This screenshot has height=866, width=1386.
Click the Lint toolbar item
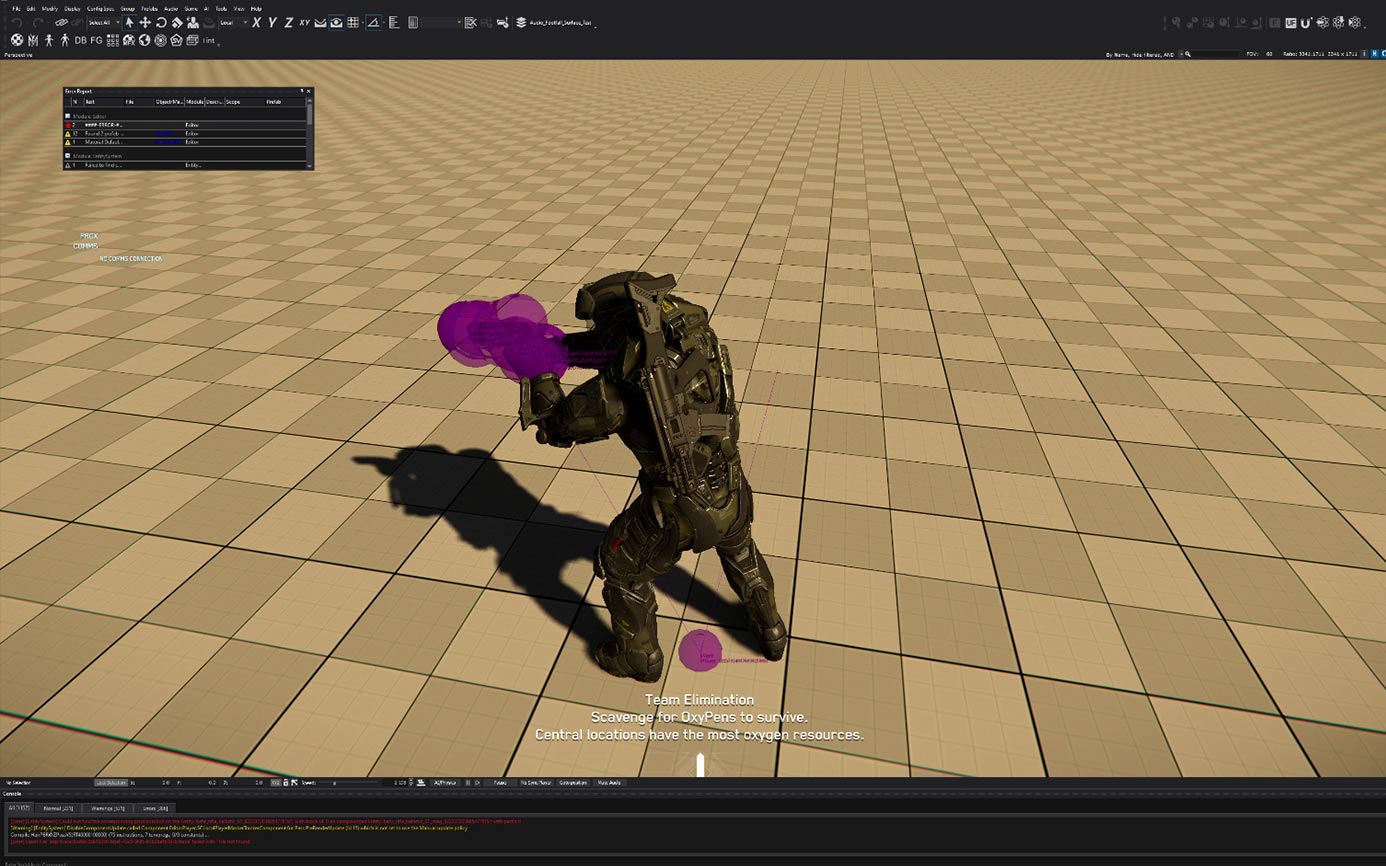click(x=209, y=40)
